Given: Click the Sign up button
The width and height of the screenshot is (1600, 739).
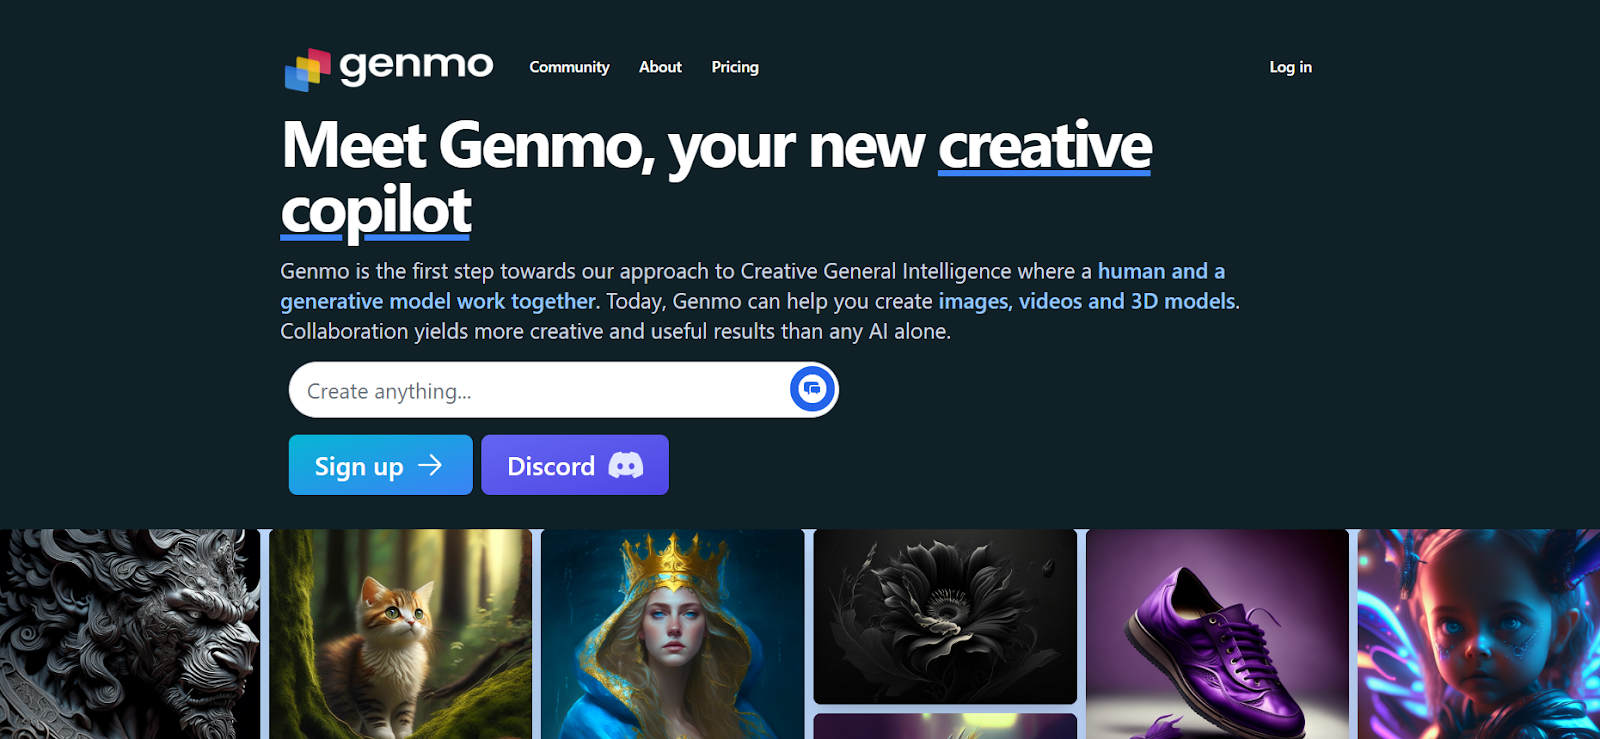Looking at the screenshot, I should tap(381, 465).
